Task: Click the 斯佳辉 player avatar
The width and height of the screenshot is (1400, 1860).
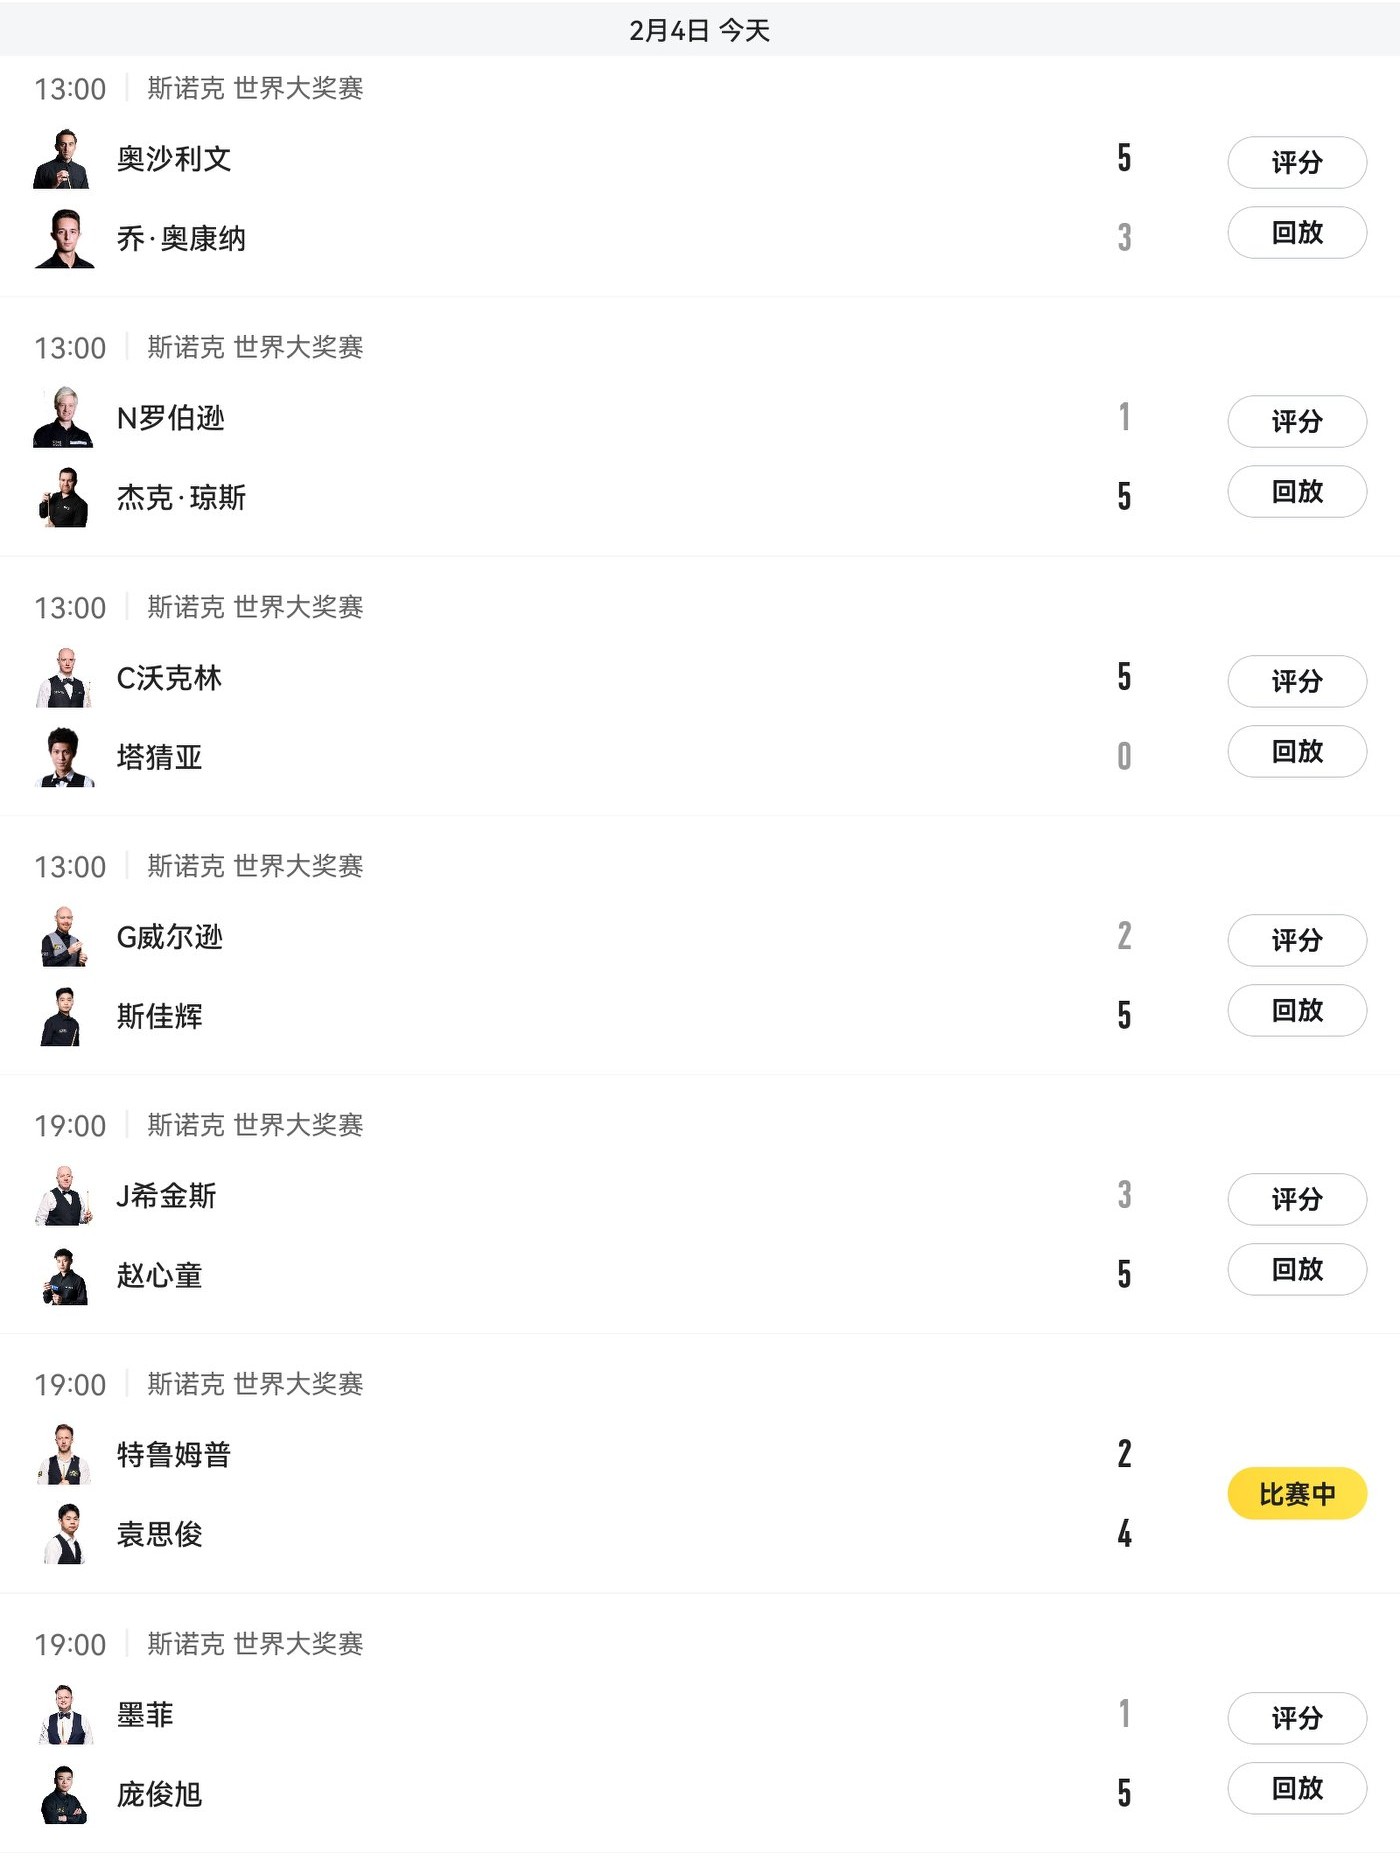Action: click(62, 1017)
